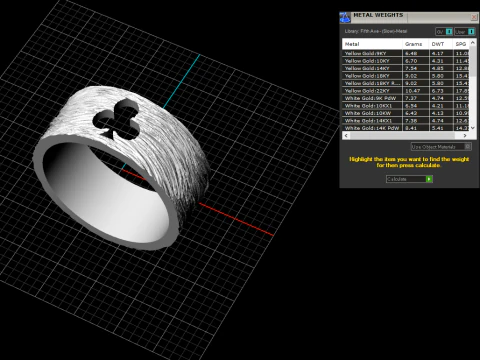Screen dimensions: 480x360
Task: Click the Metal Weights scale icon in title bar
Action: point(345,17)
